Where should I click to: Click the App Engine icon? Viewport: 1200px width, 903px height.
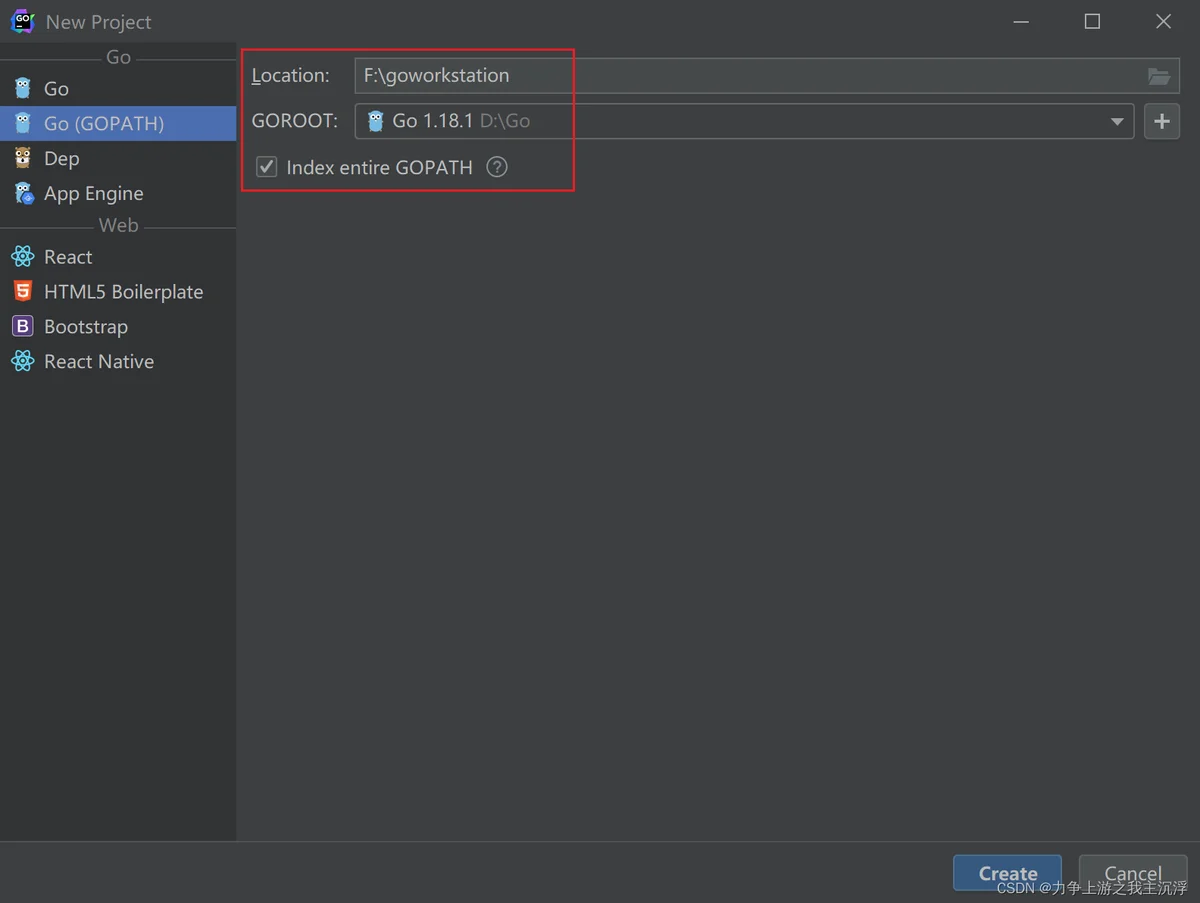click(x=23, y=193)
